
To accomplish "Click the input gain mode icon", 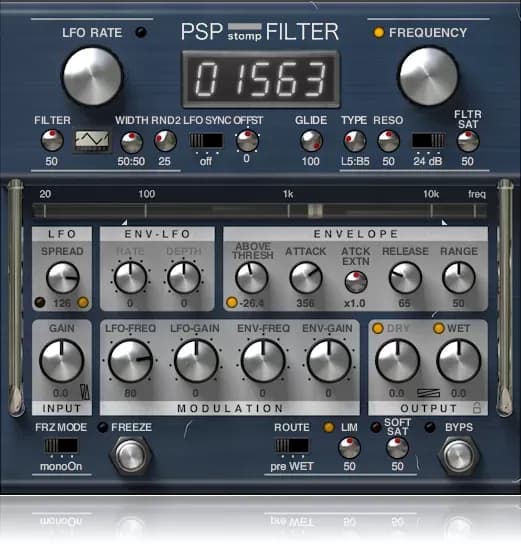I will pos(85,392).
